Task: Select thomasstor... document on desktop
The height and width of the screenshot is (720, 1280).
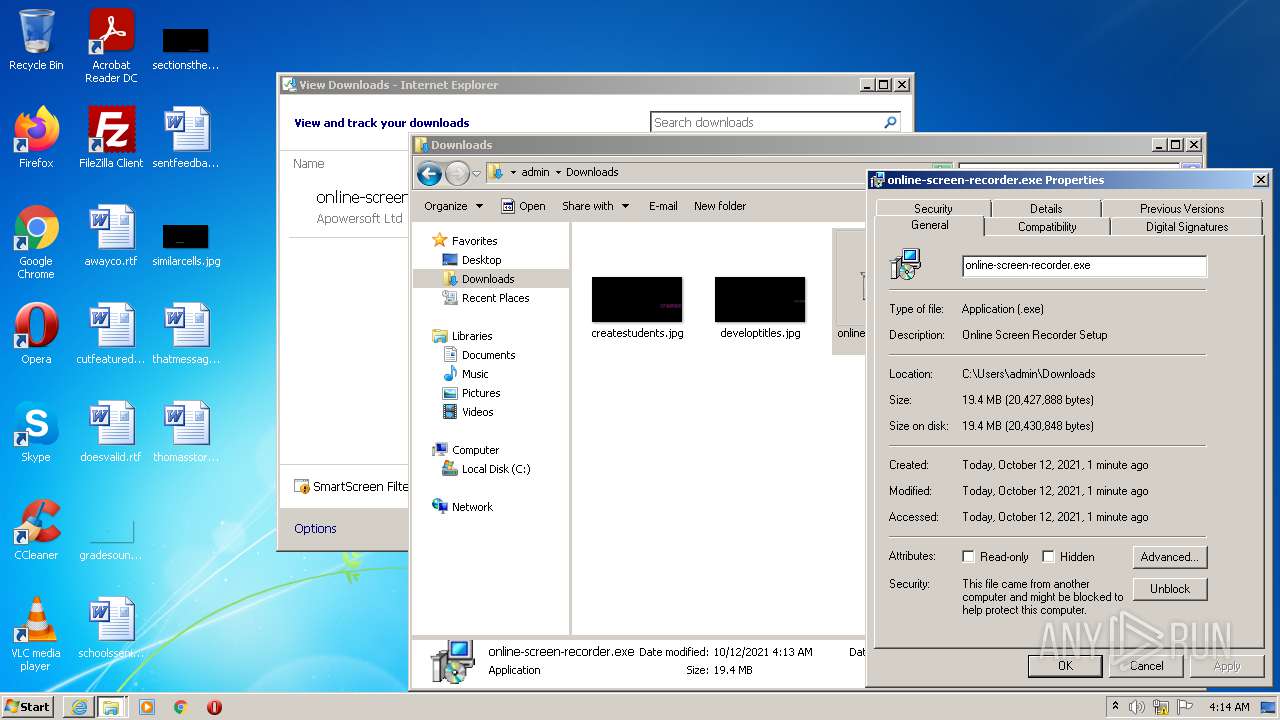Action: 186,432
